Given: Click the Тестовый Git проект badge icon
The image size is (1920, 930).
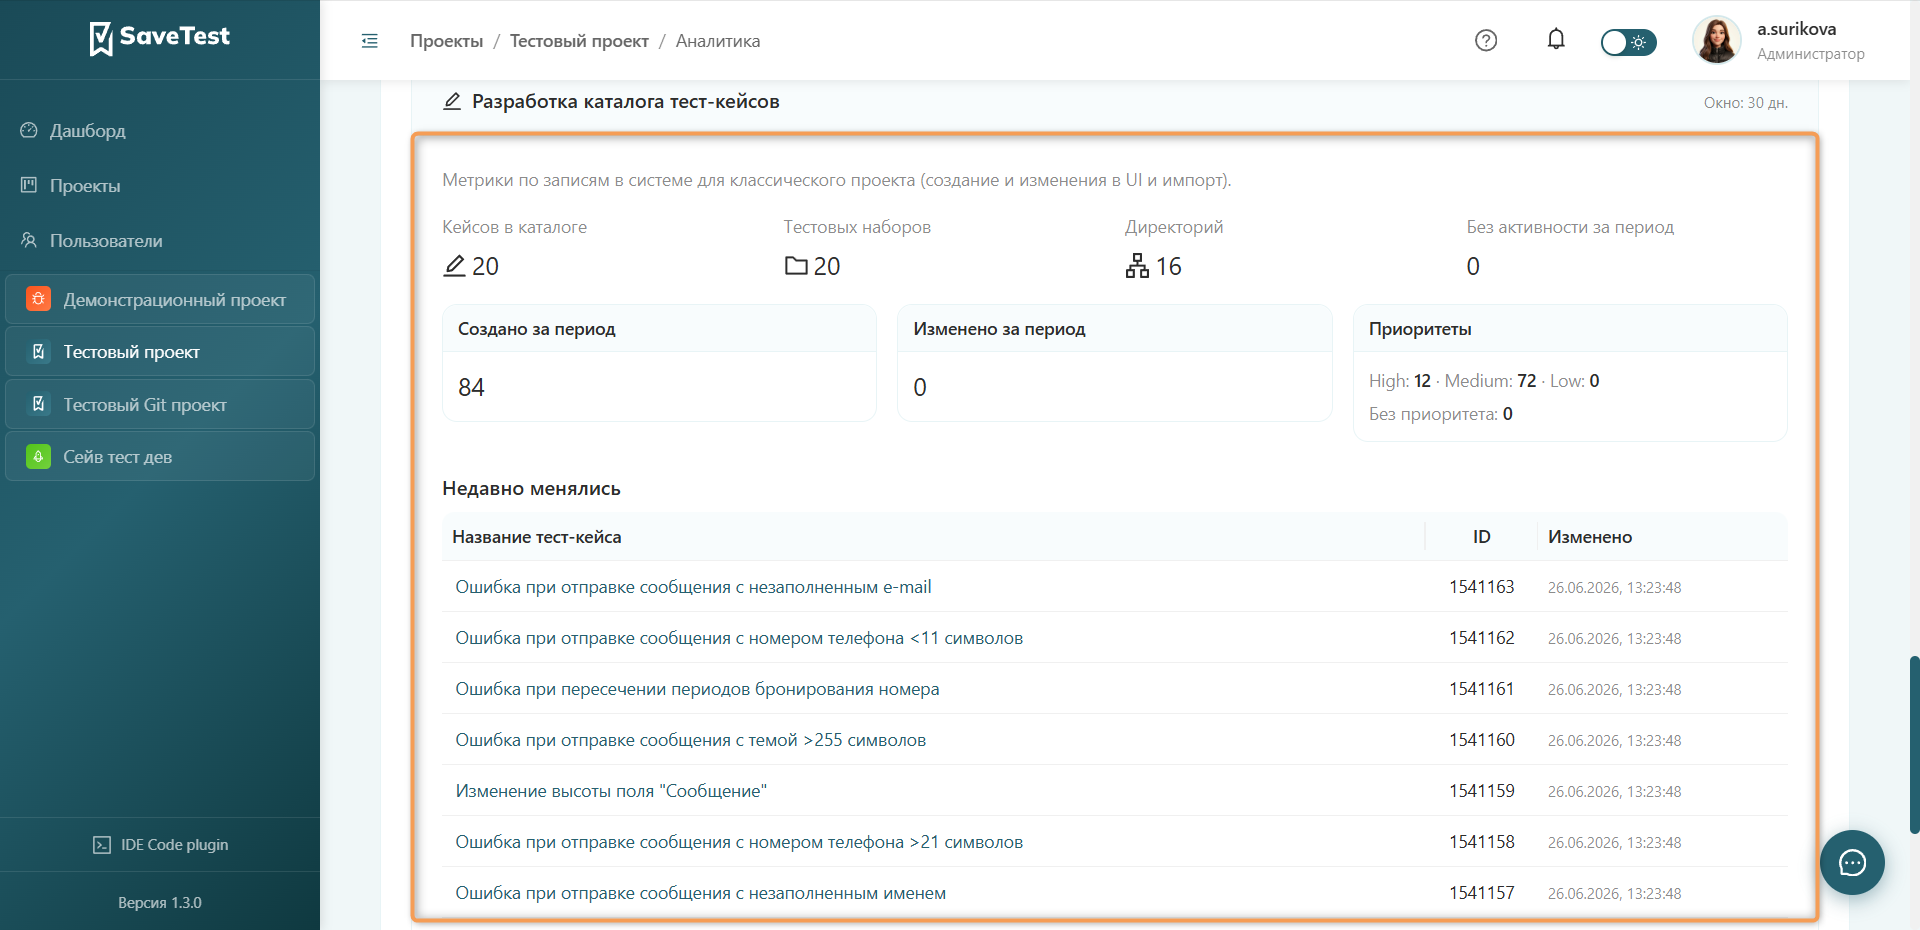Looking at the screenshot, I should click(x=38, y=405).
